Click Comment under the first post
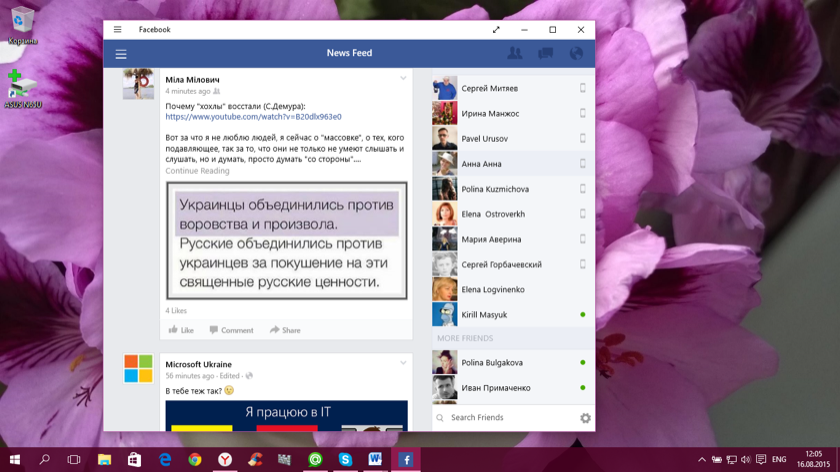The image size is (840, 472). (231, 330)
